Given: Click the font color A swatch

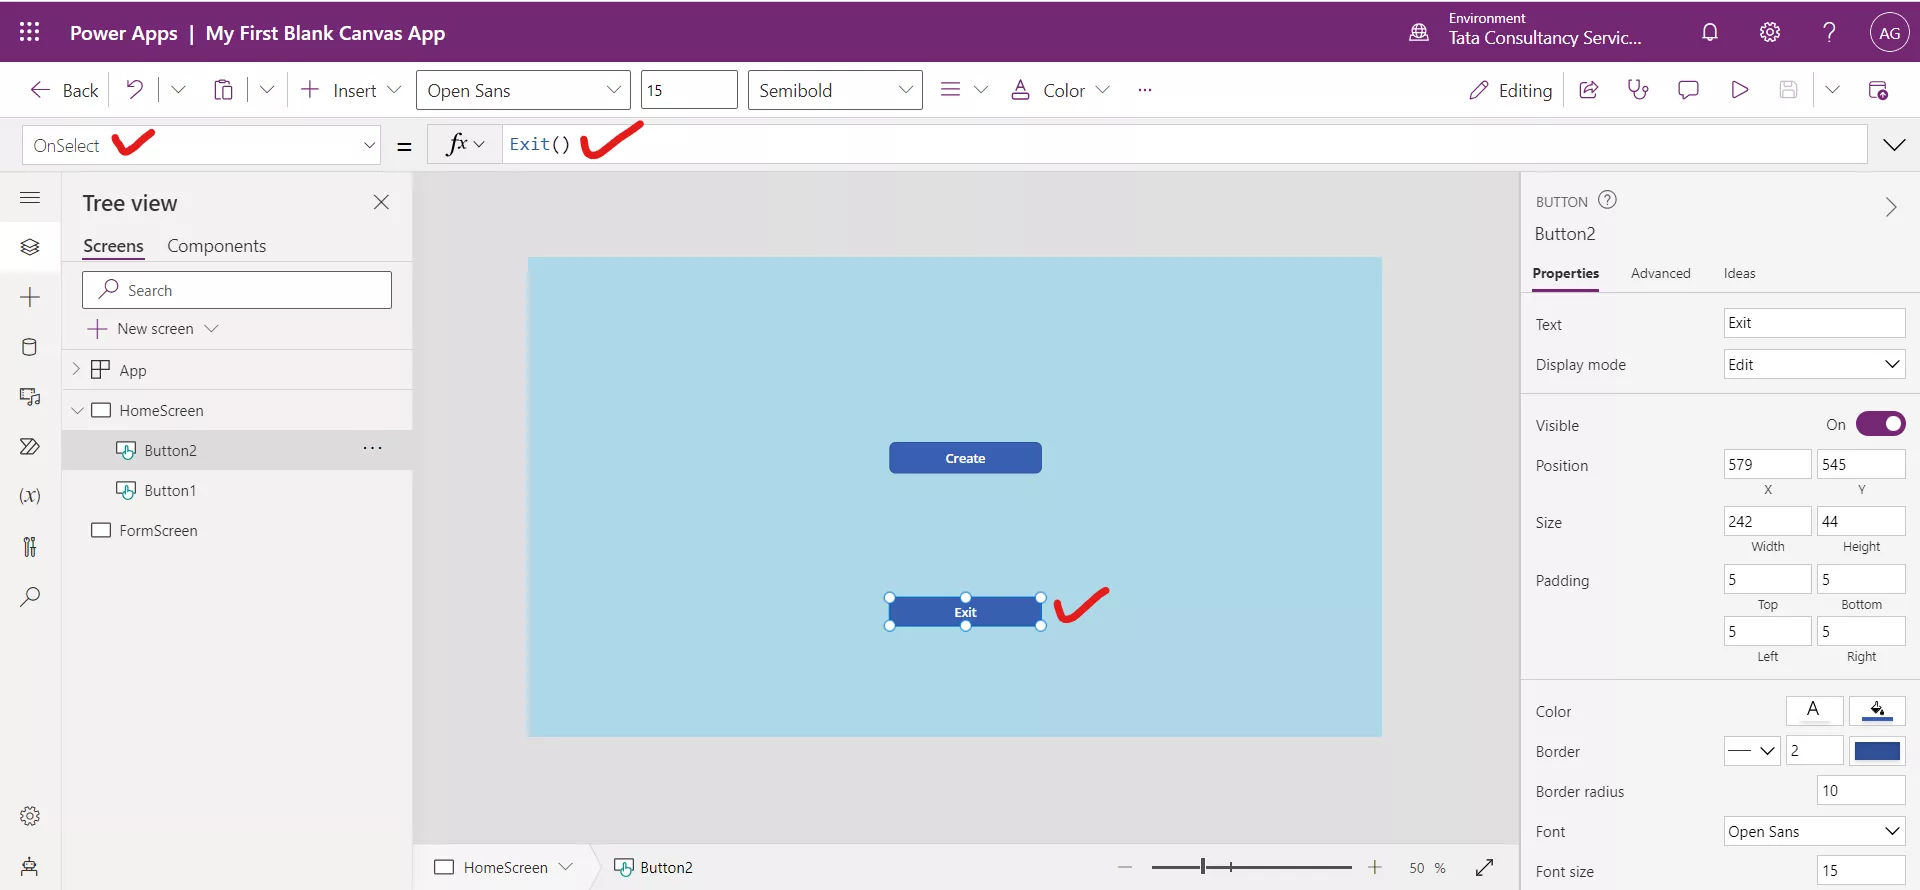Looking at the screenshot, I should point(1814,710).
